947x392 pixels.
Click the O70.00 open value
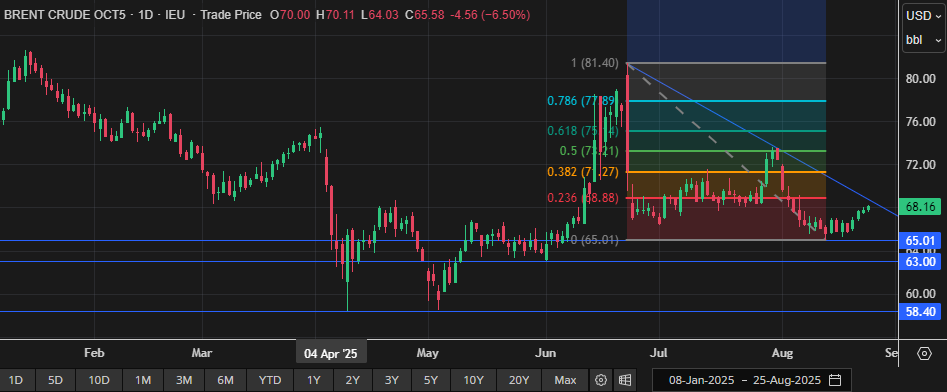(290, 15)
